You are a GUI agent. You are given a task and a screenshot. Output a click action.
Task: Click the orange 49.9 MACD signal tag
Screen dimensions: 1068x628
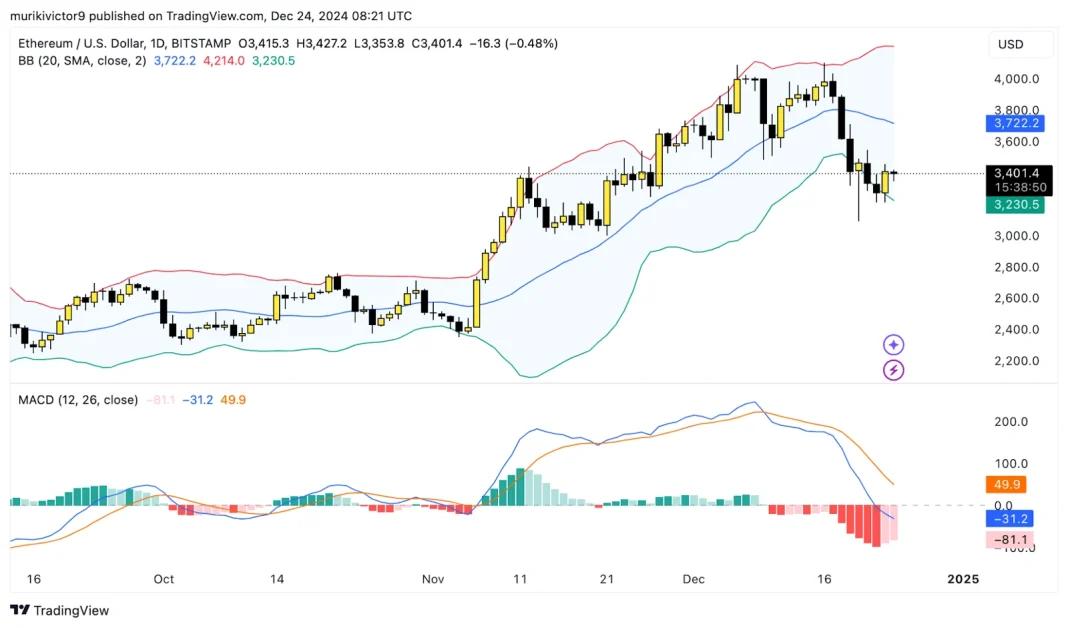click(x=1005, y=485)
